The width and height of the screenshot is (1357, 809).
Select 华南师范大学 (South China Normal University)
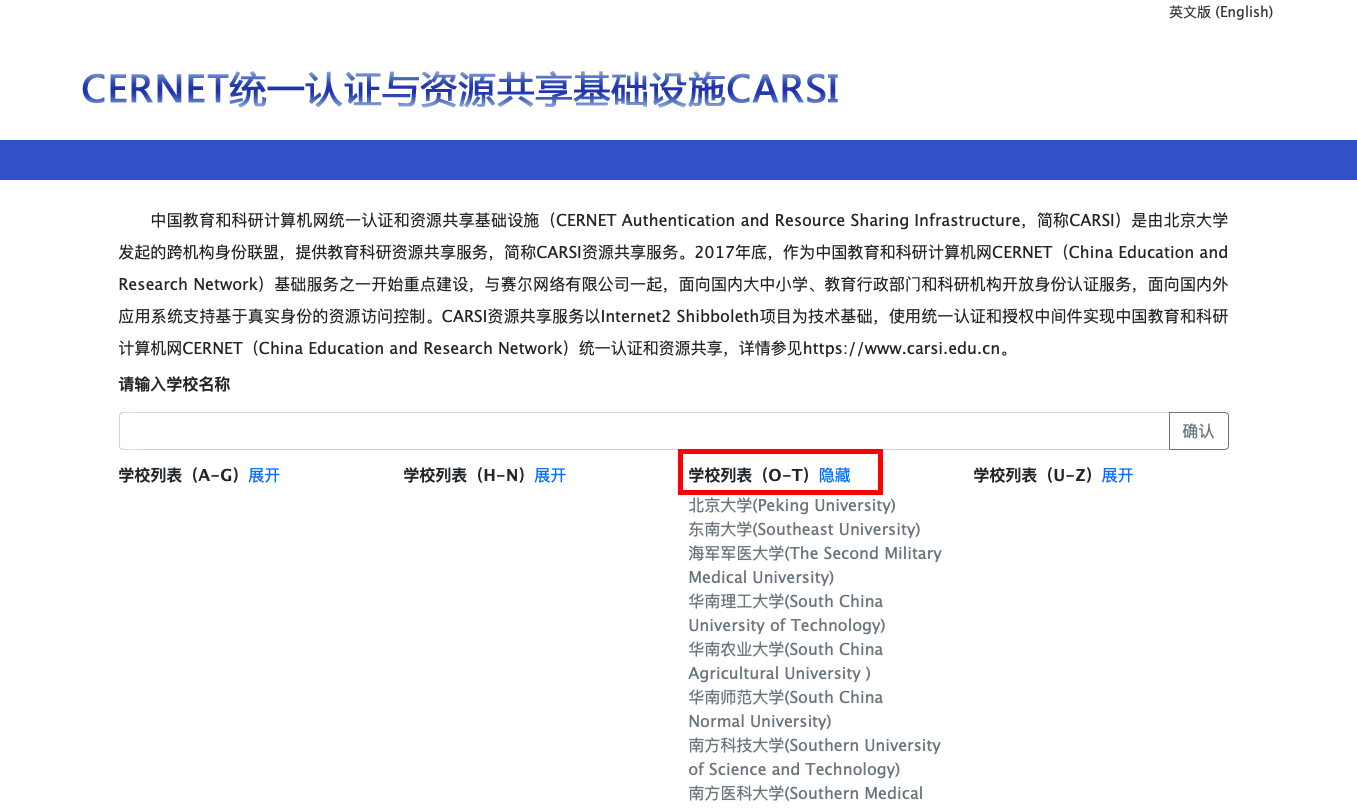(x=786, y=709)
